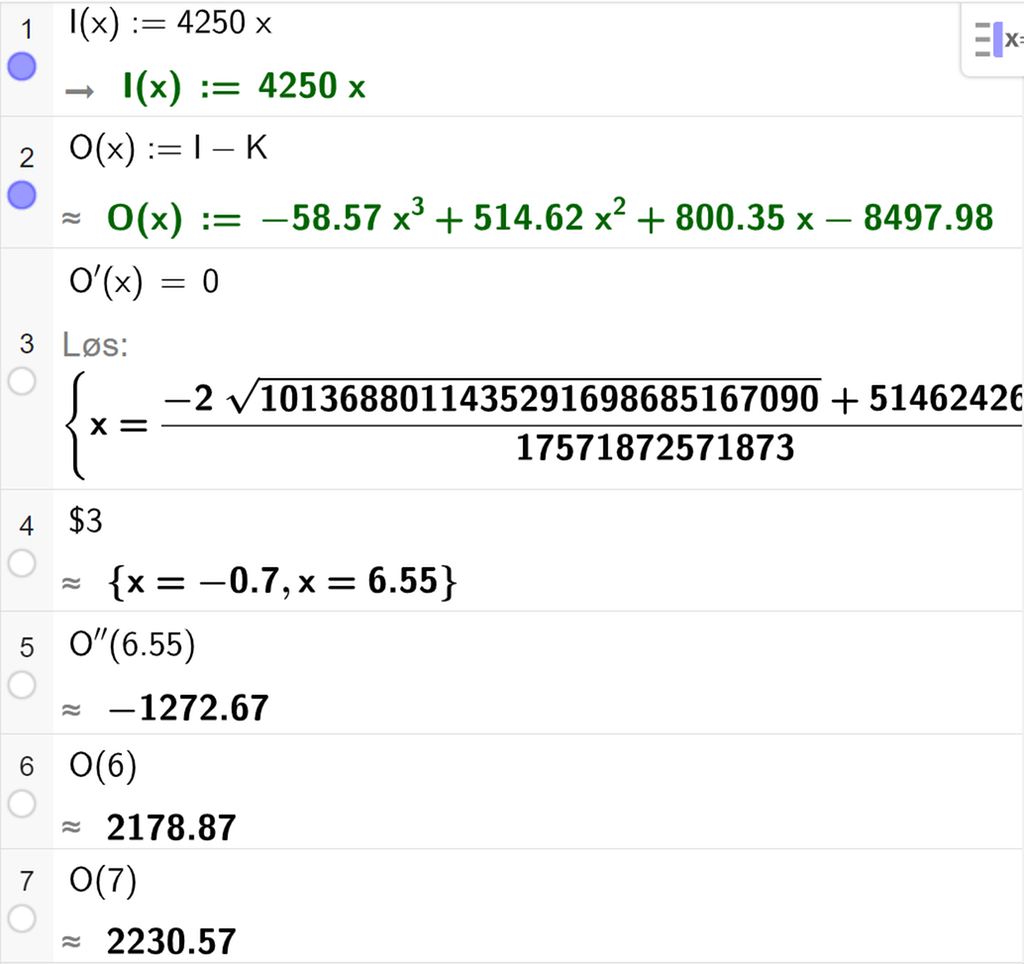The height and width of the screenshot is (964, 1024).
Task: Toggle visibility circle next to O''(6.55)
Action: tap(22, 686)
